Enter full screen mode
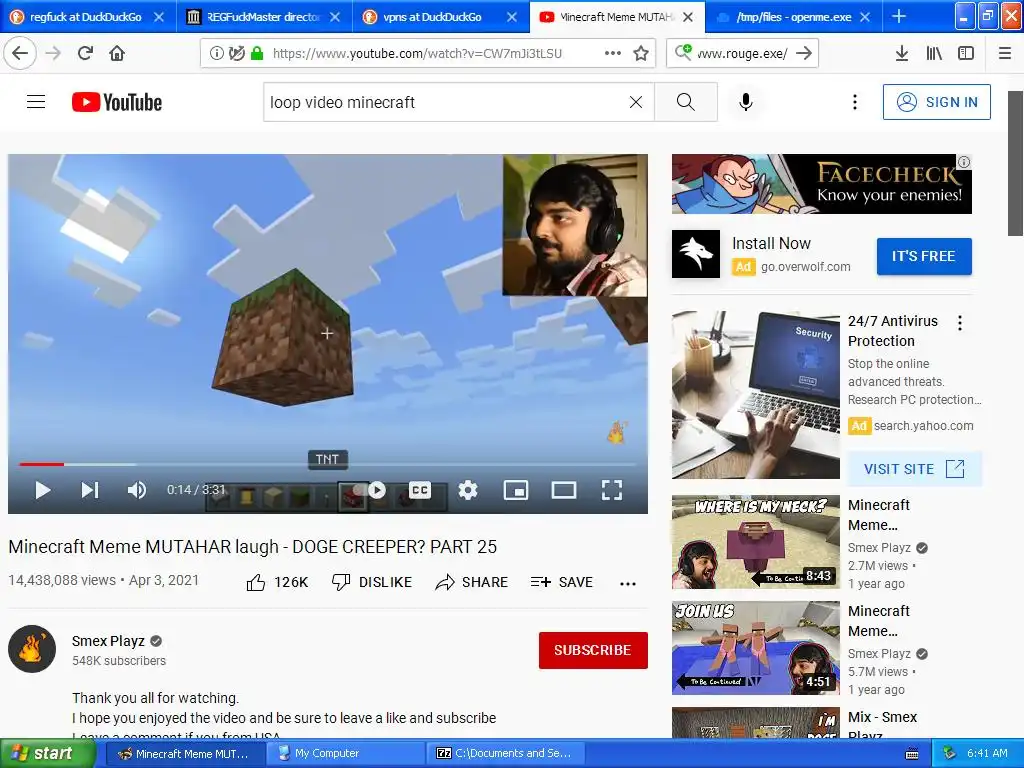Image resolution: width=1024 pixels, height=768 pixels. click(x=611, y=490)
